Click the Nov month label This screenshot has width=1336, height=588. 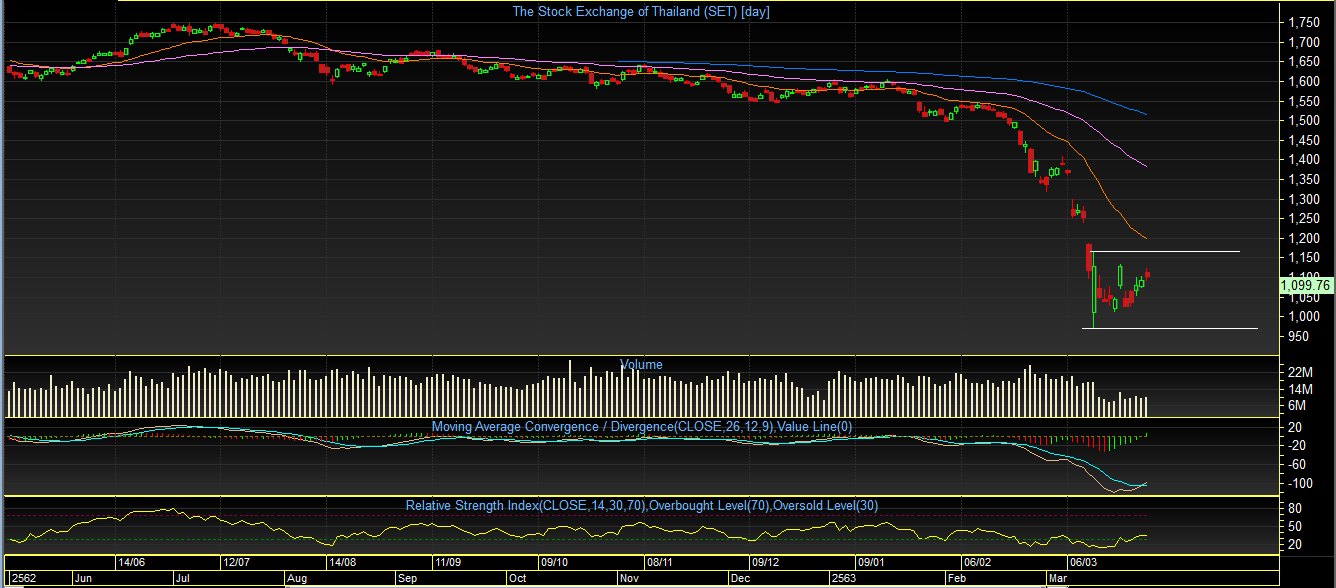tap(629, 579)
